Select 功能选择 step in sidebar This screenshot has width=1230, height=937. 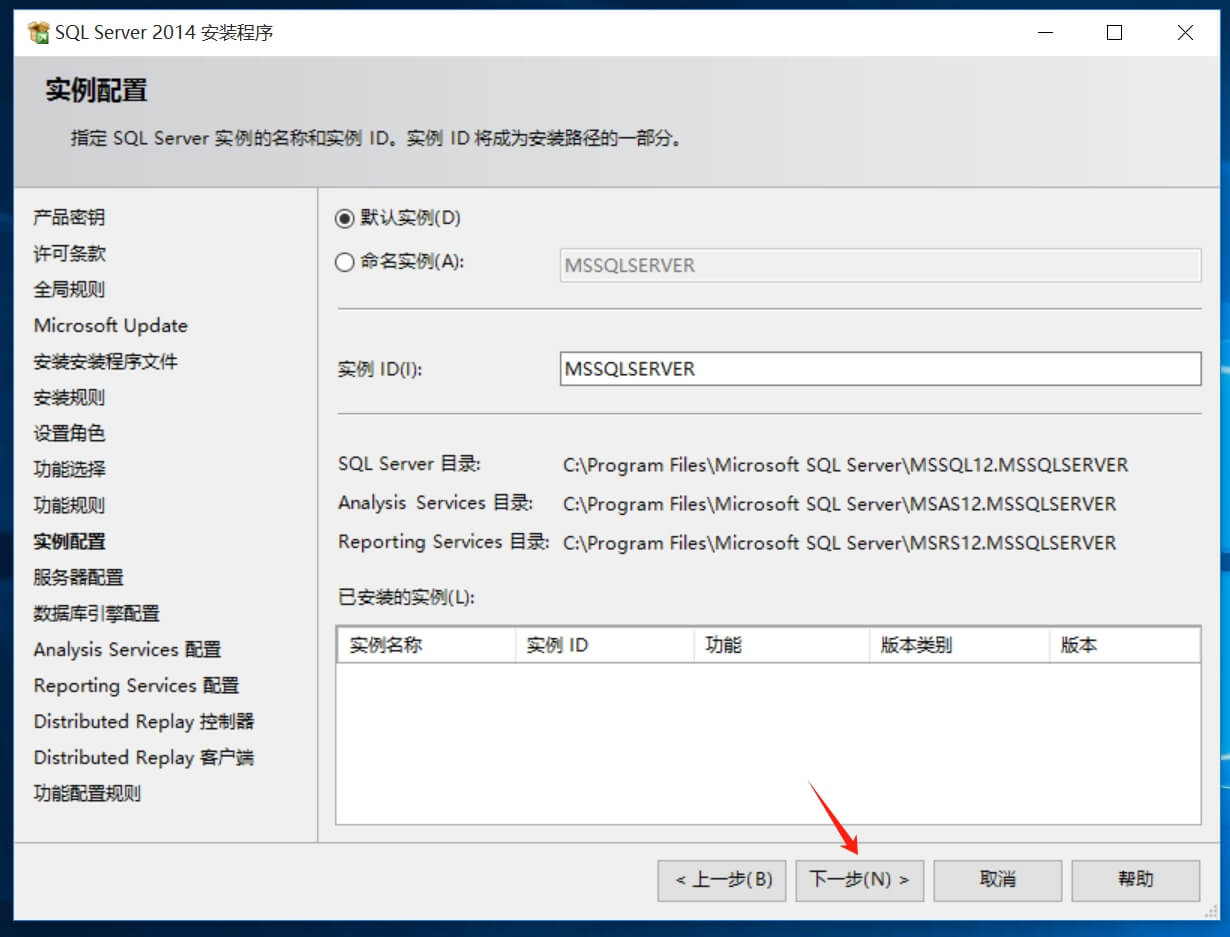pyautogui.click(x=69, y=469)
